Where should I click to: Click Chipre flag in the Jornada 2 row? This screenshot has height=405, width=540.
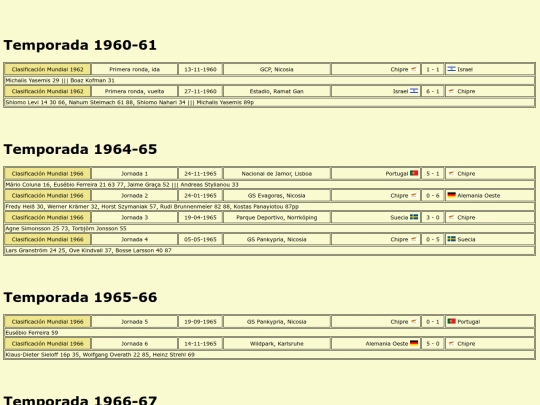tap(414, 195)
